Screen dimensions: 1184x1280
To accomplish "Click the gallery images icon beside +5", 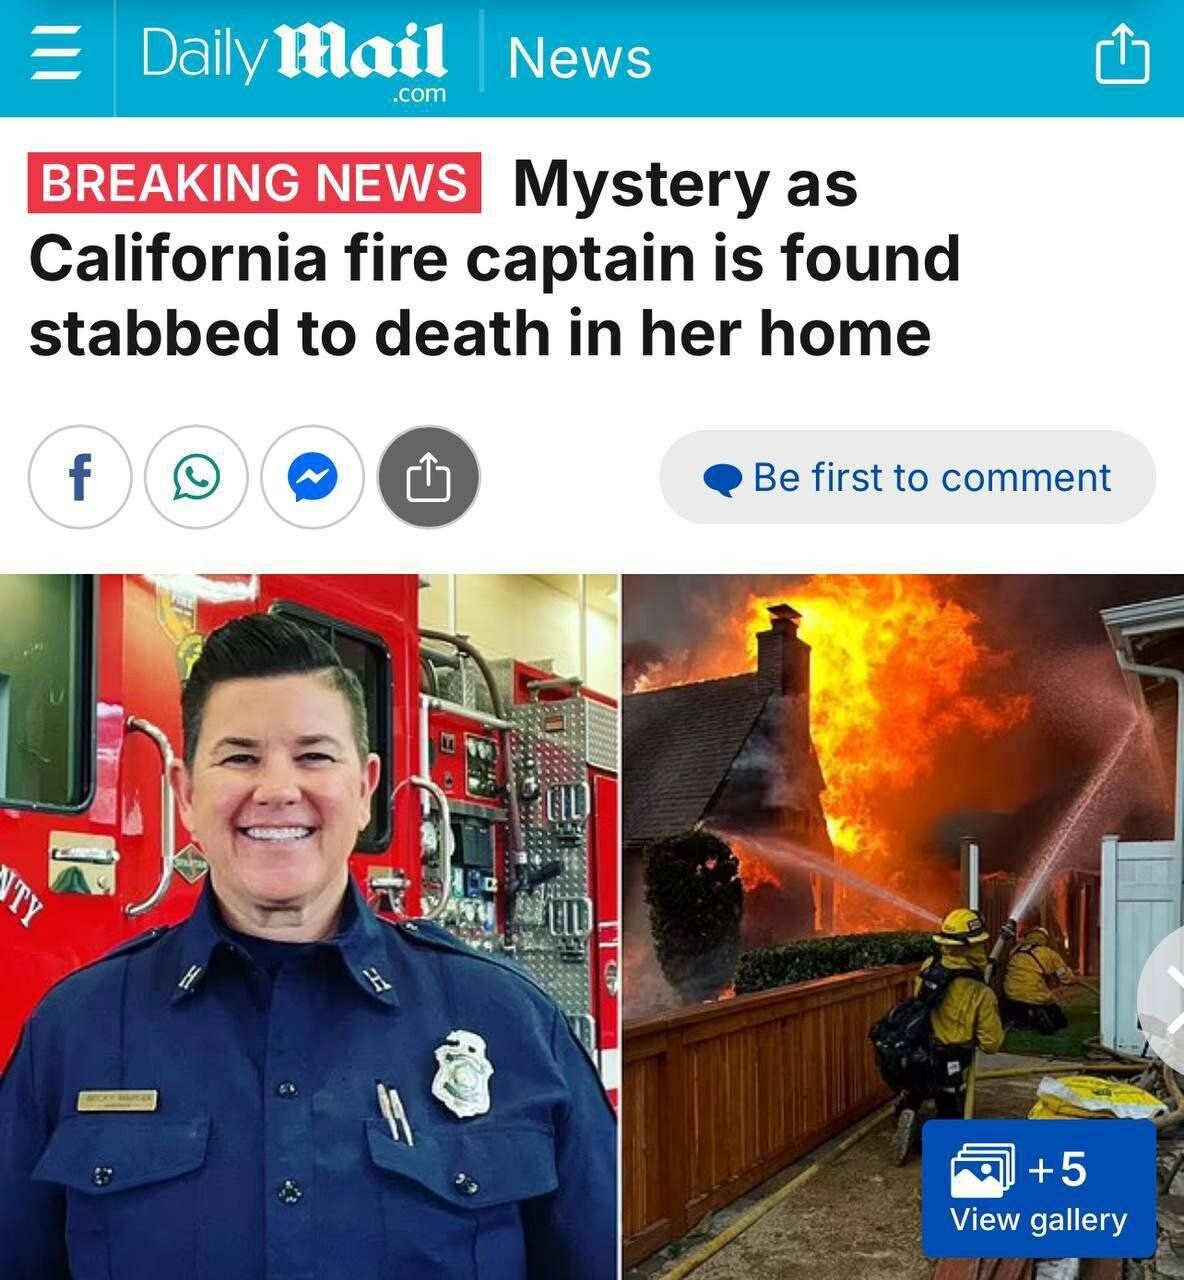I will (982, 1170).
